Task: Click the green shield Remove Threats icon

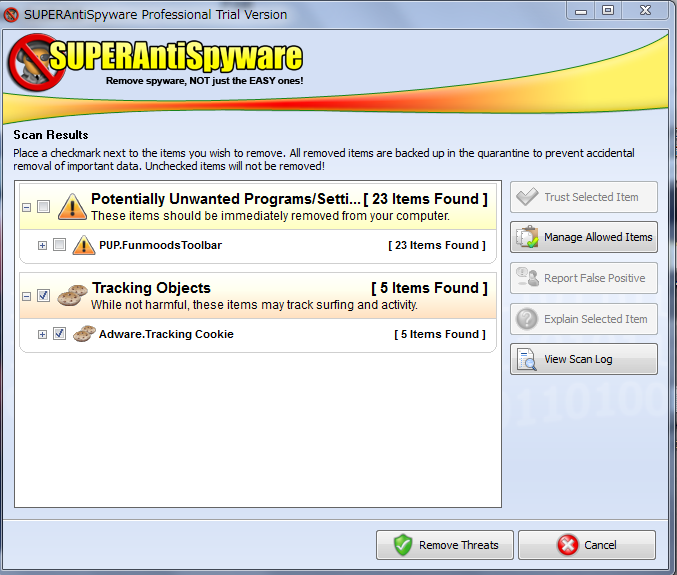Action: (403, 545)
